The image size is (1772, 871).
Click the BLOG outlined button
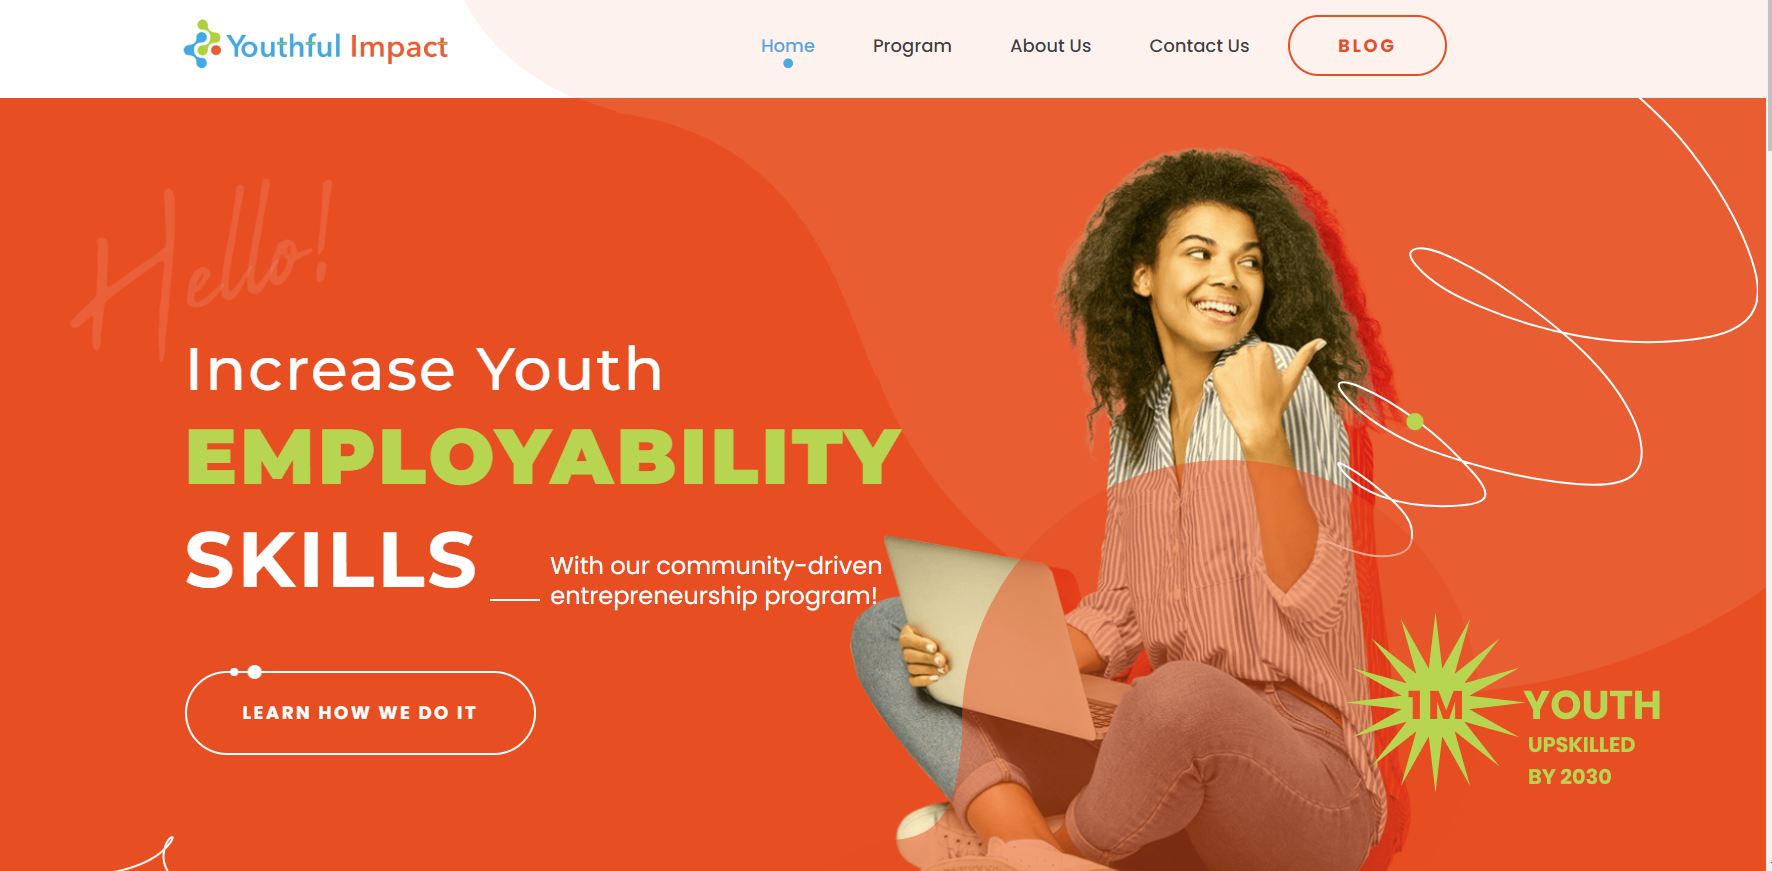point(1367,45)
